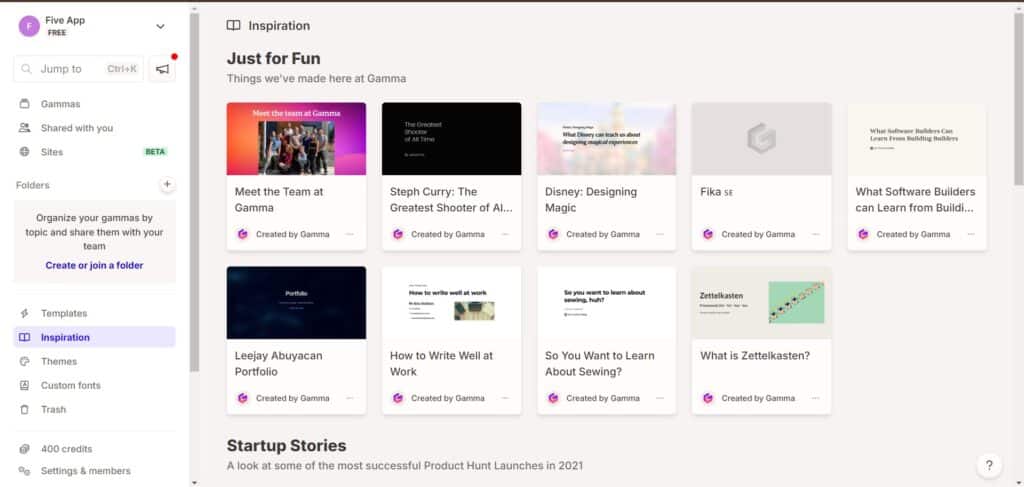Focus the Jump to search field
This screenshot has height=487, width=1024.
[x=78, y=69]
